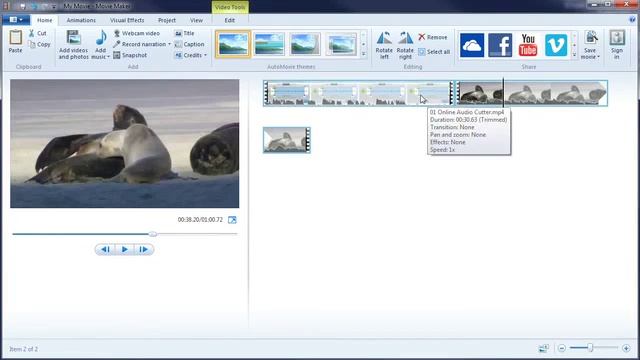Click the Add music note icon
The image size is (640, 360).
coord(101,38)
